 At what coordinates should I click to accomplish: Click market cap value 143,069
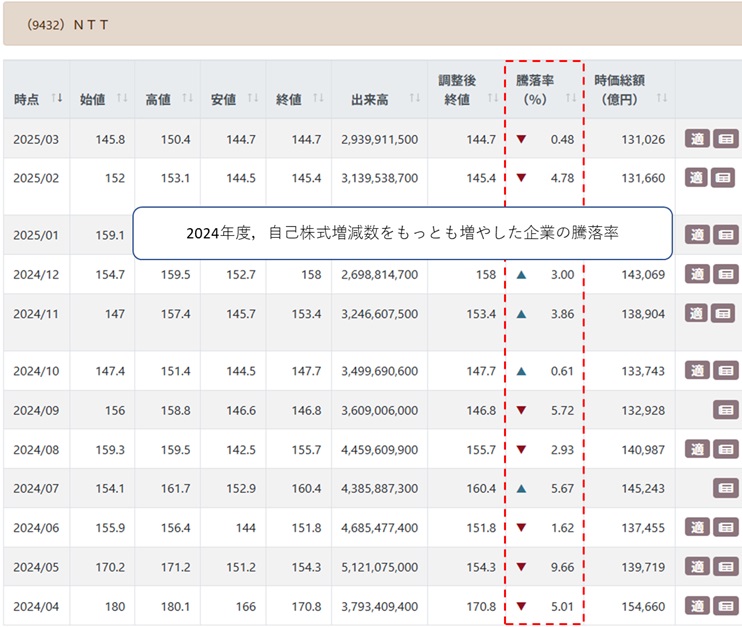[643, 274]
